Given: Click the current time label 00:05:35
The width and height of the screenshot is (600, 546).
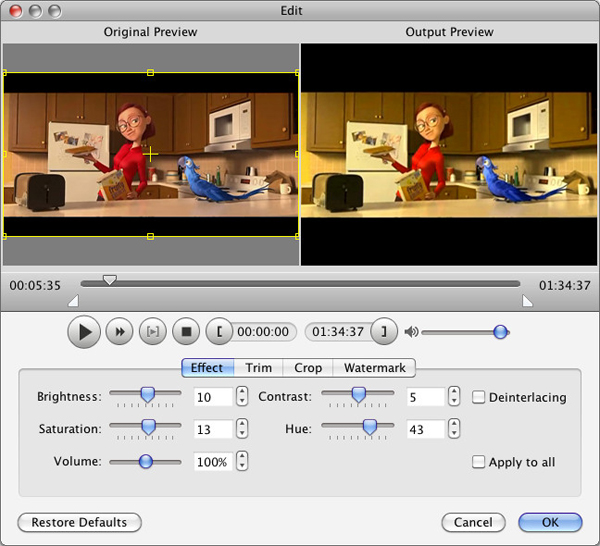Looking at the screenshot, I should [35, 285].
